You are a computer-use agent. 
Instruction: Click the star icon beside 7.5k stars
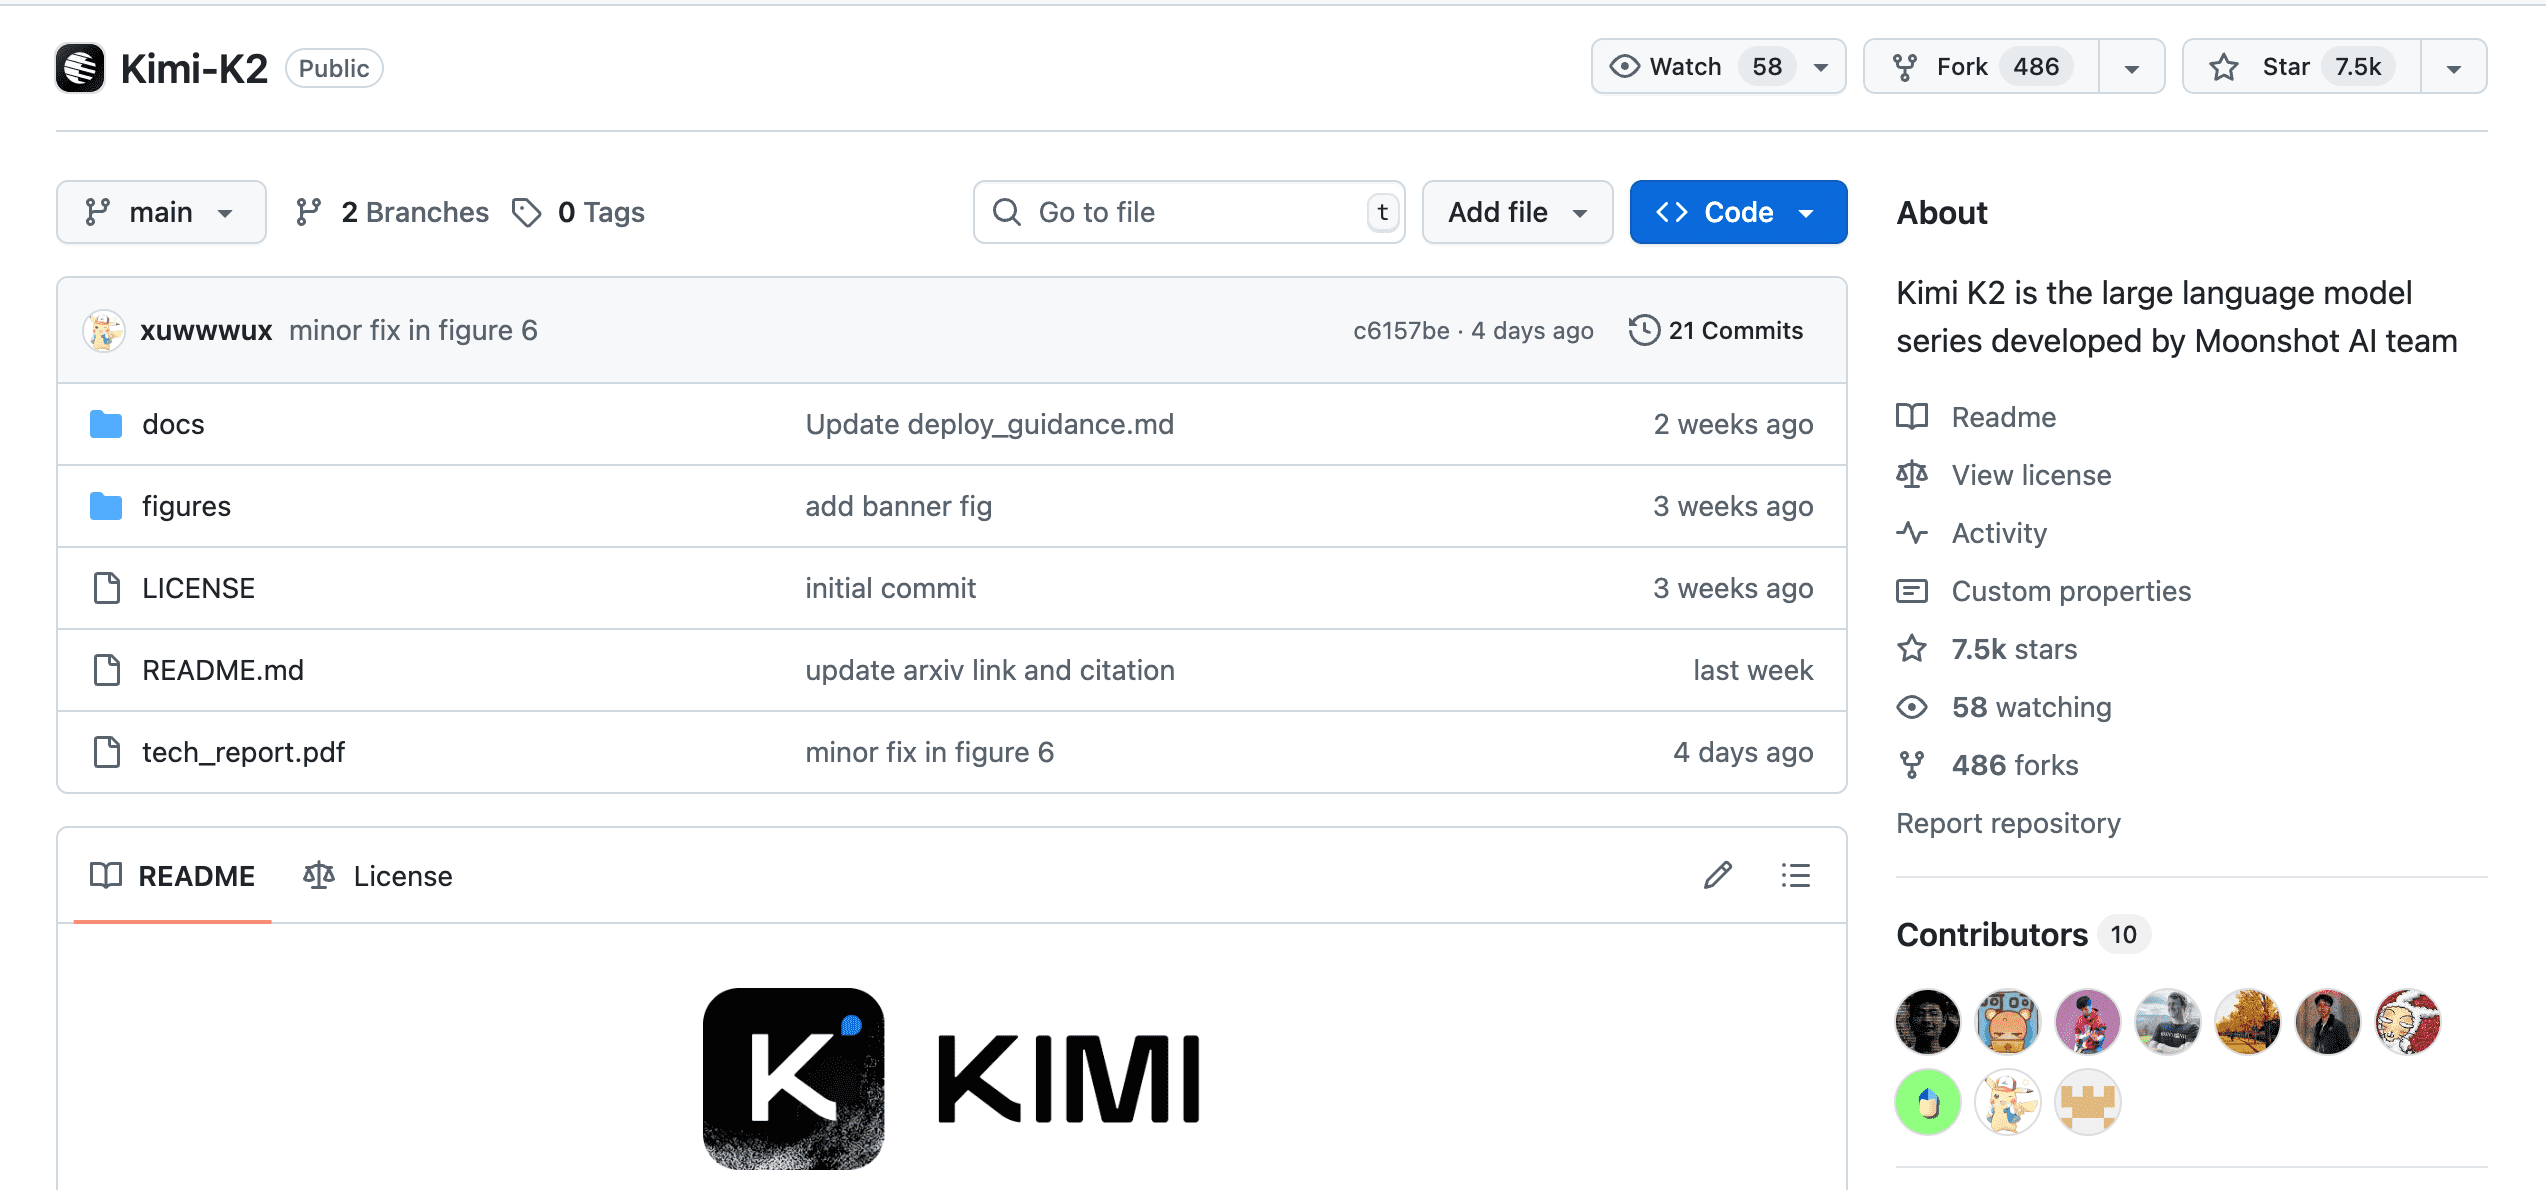coord(1912,649)
